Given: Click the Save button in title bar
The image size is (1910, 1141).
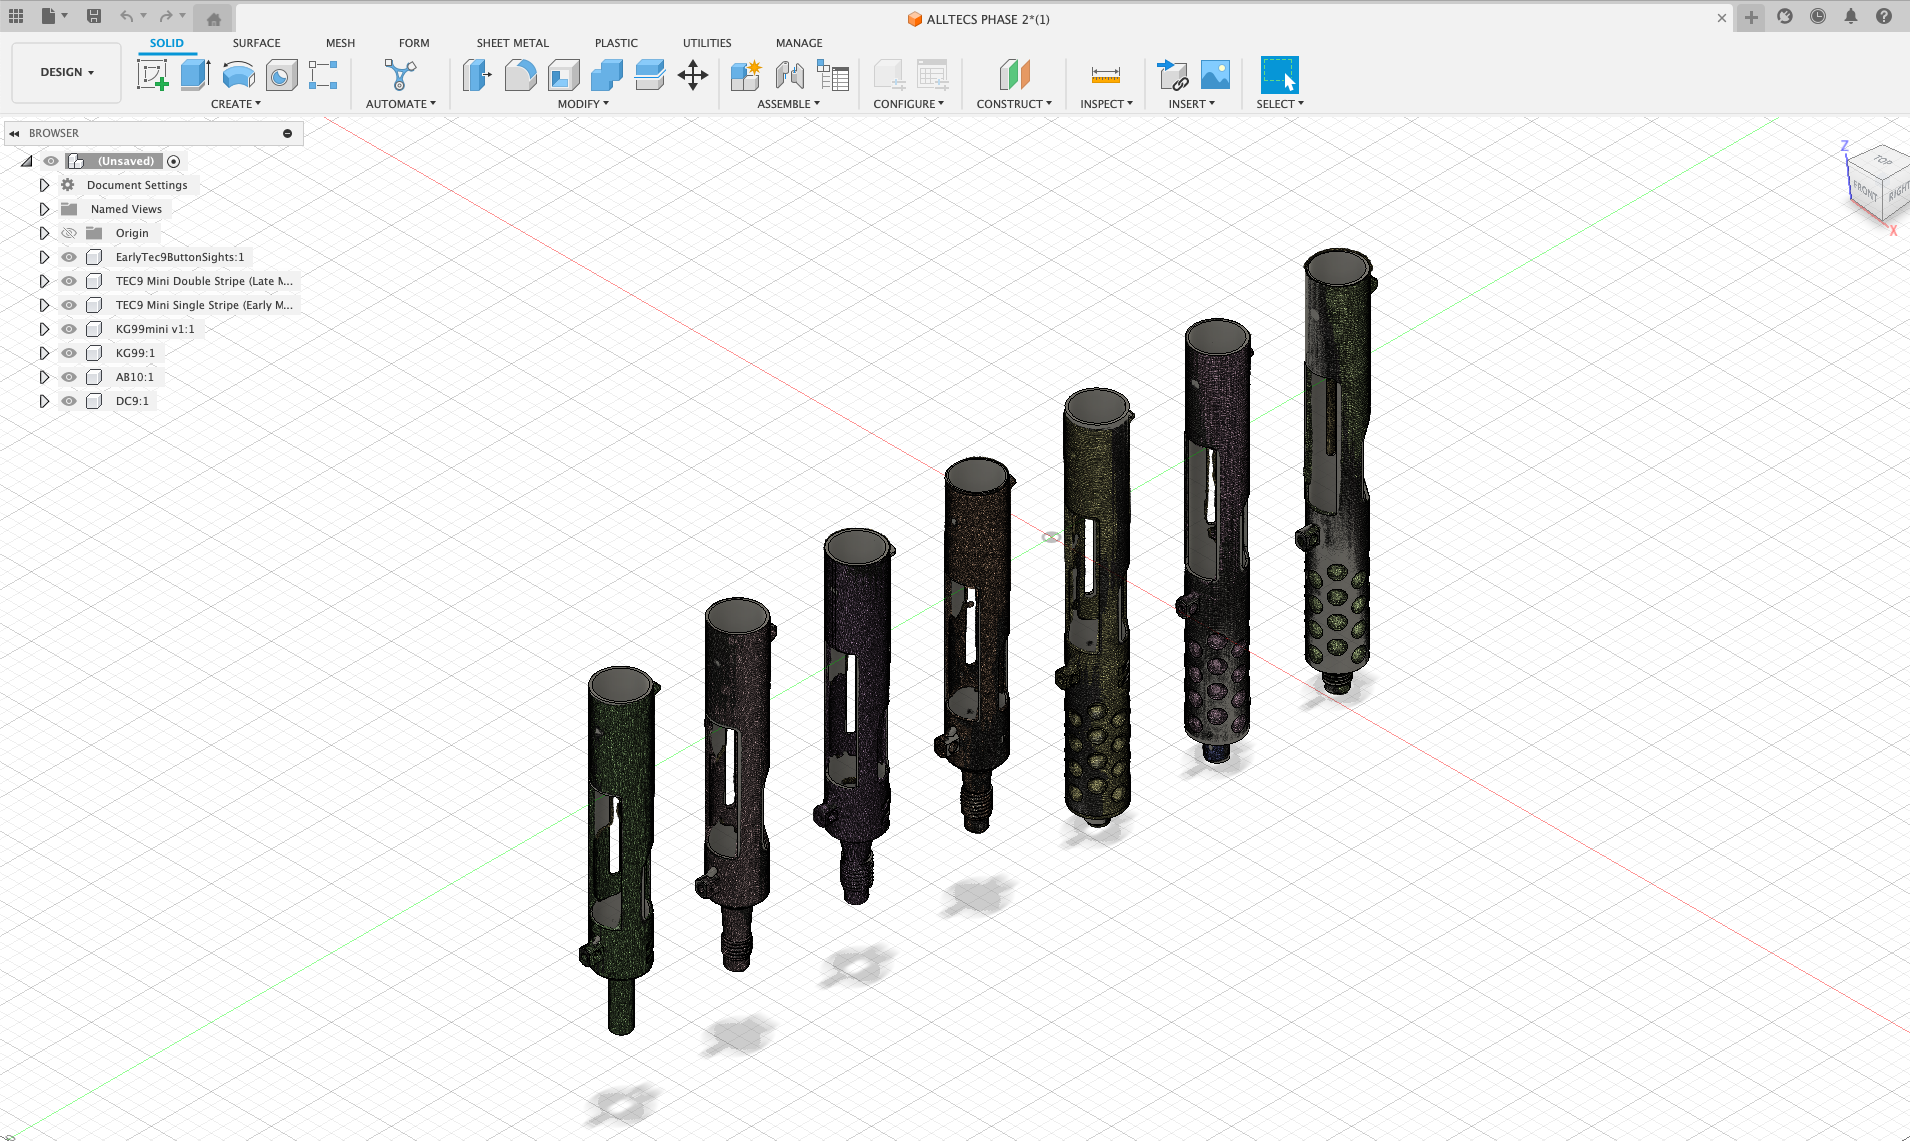Looking at the screenshot, I should tap(94, 16).
